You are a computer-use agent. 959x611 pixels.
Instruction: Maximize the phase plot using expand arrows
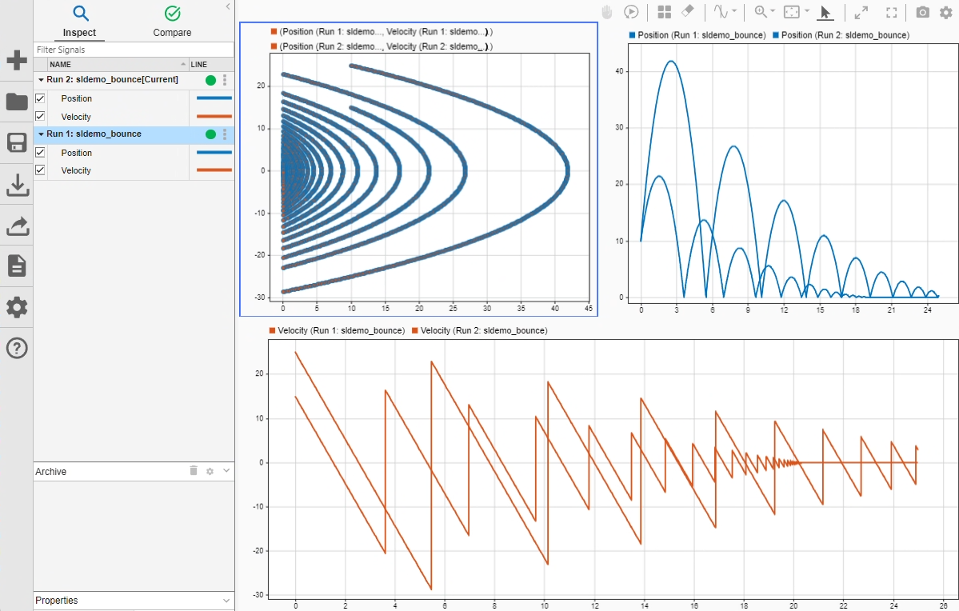coord(862,12)
